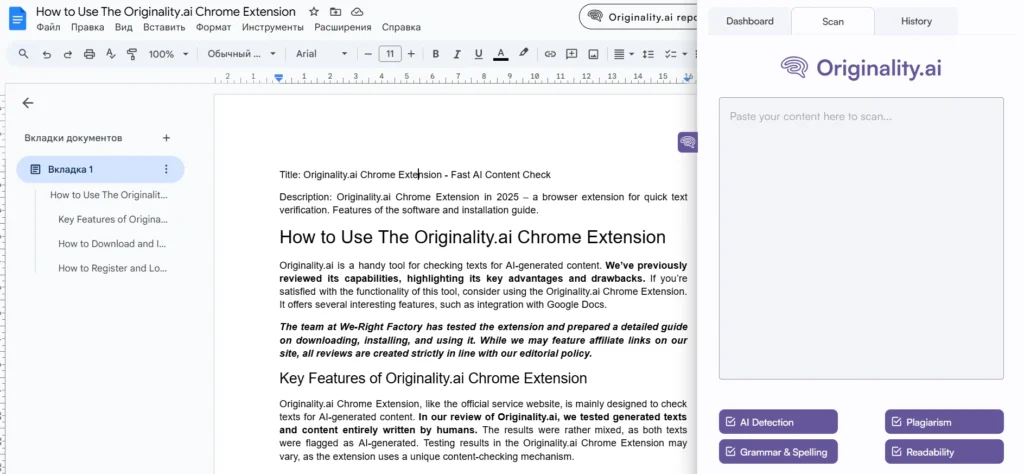
Task: Toggle underline formatting
Action: tap(479, 54)
